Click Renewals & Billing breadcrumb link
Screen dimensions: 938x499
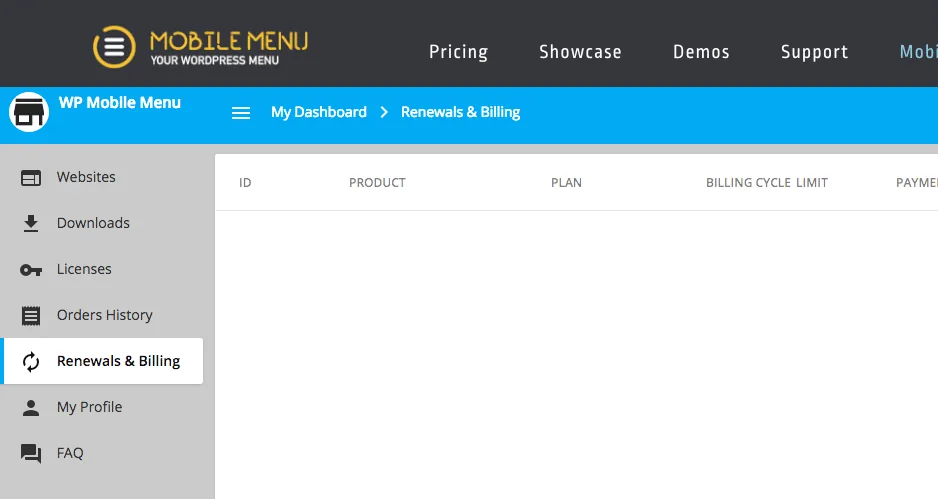(461, 112)
